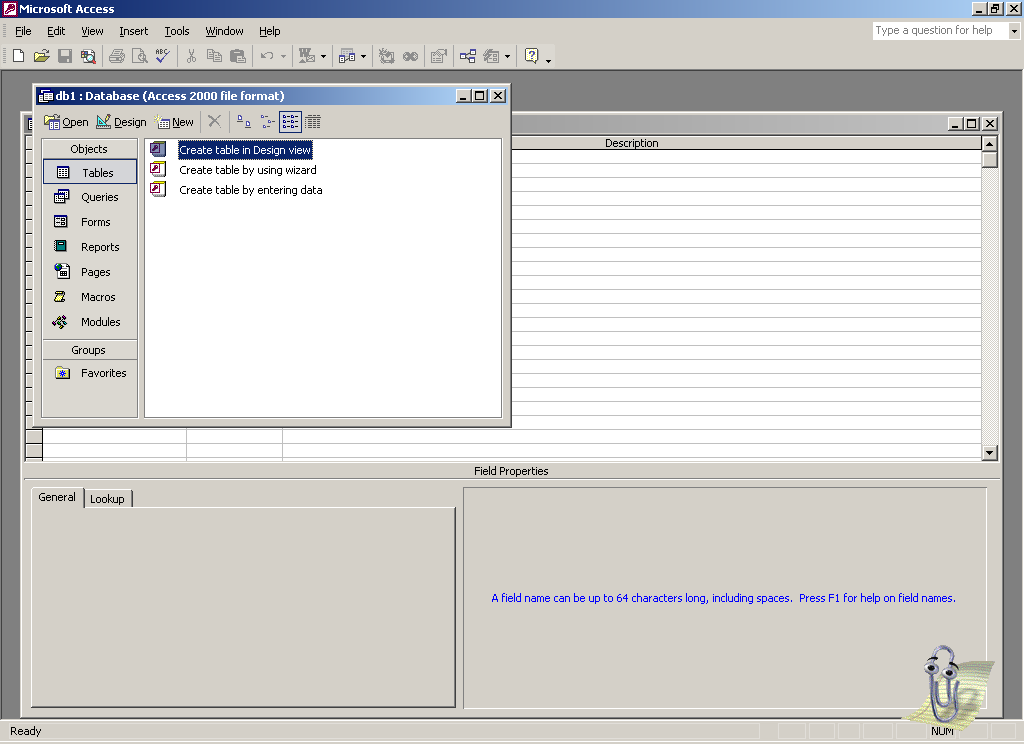Image resolution: width=1024 pixels, height=744 pixels.
Task: Switch db1 window to Large Icons view
Action: [244, 121]
